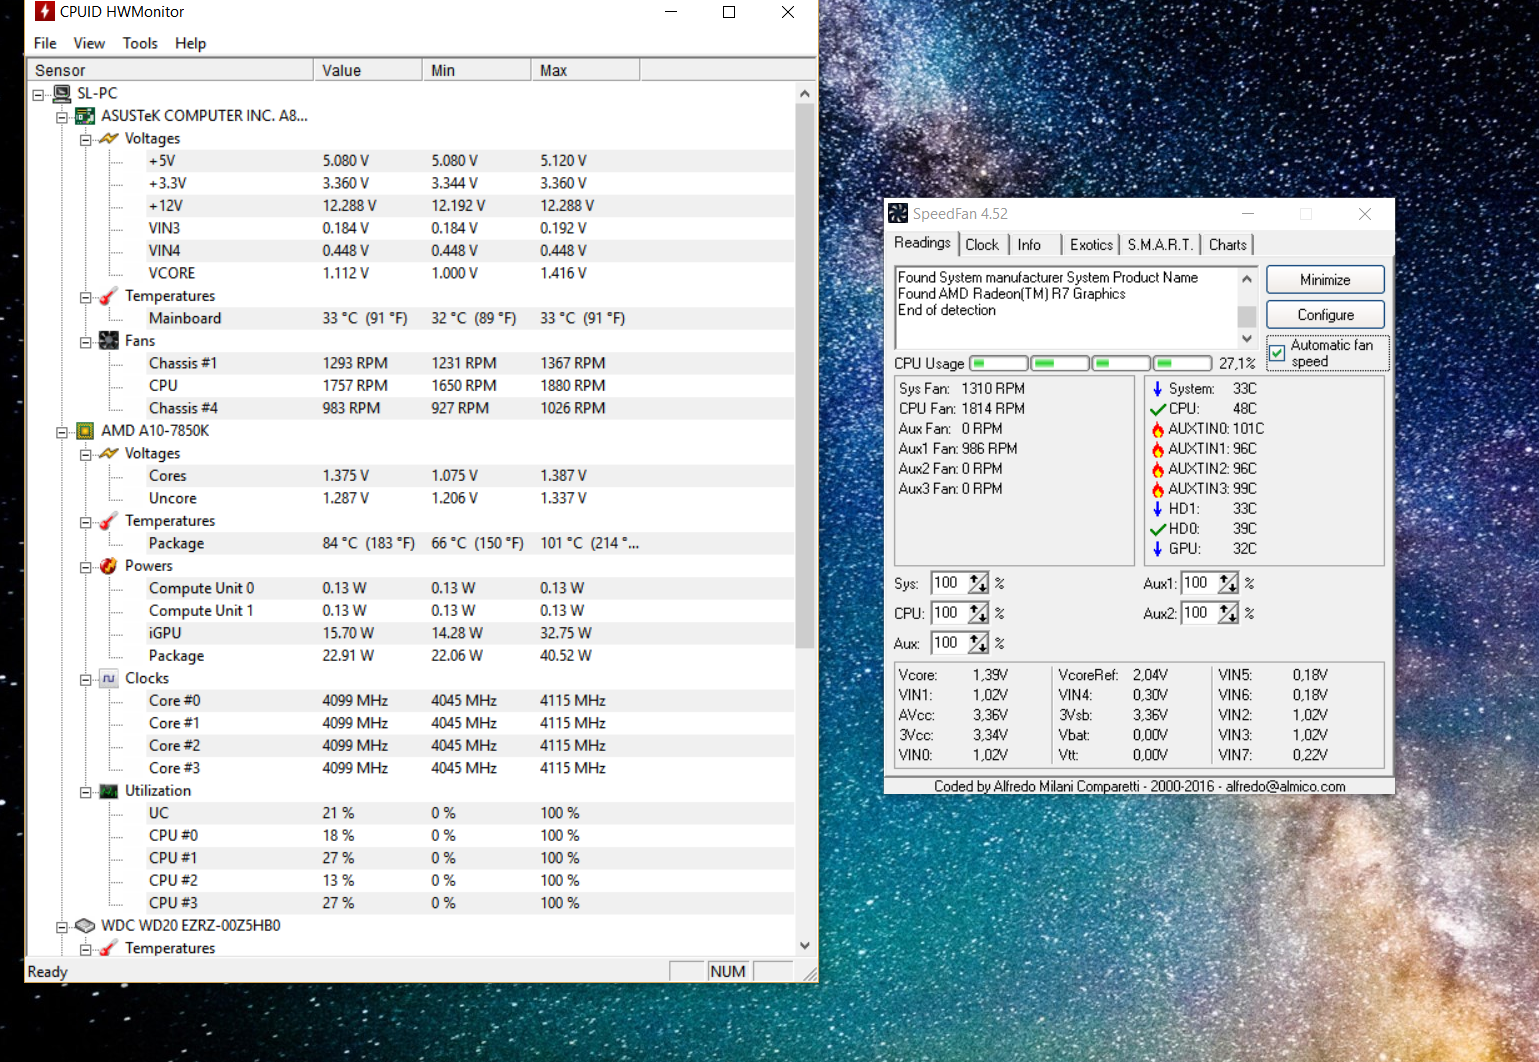Toggle the Automatic fan speed checkbox
Screen dimensions: 1539x1062
1277,353
